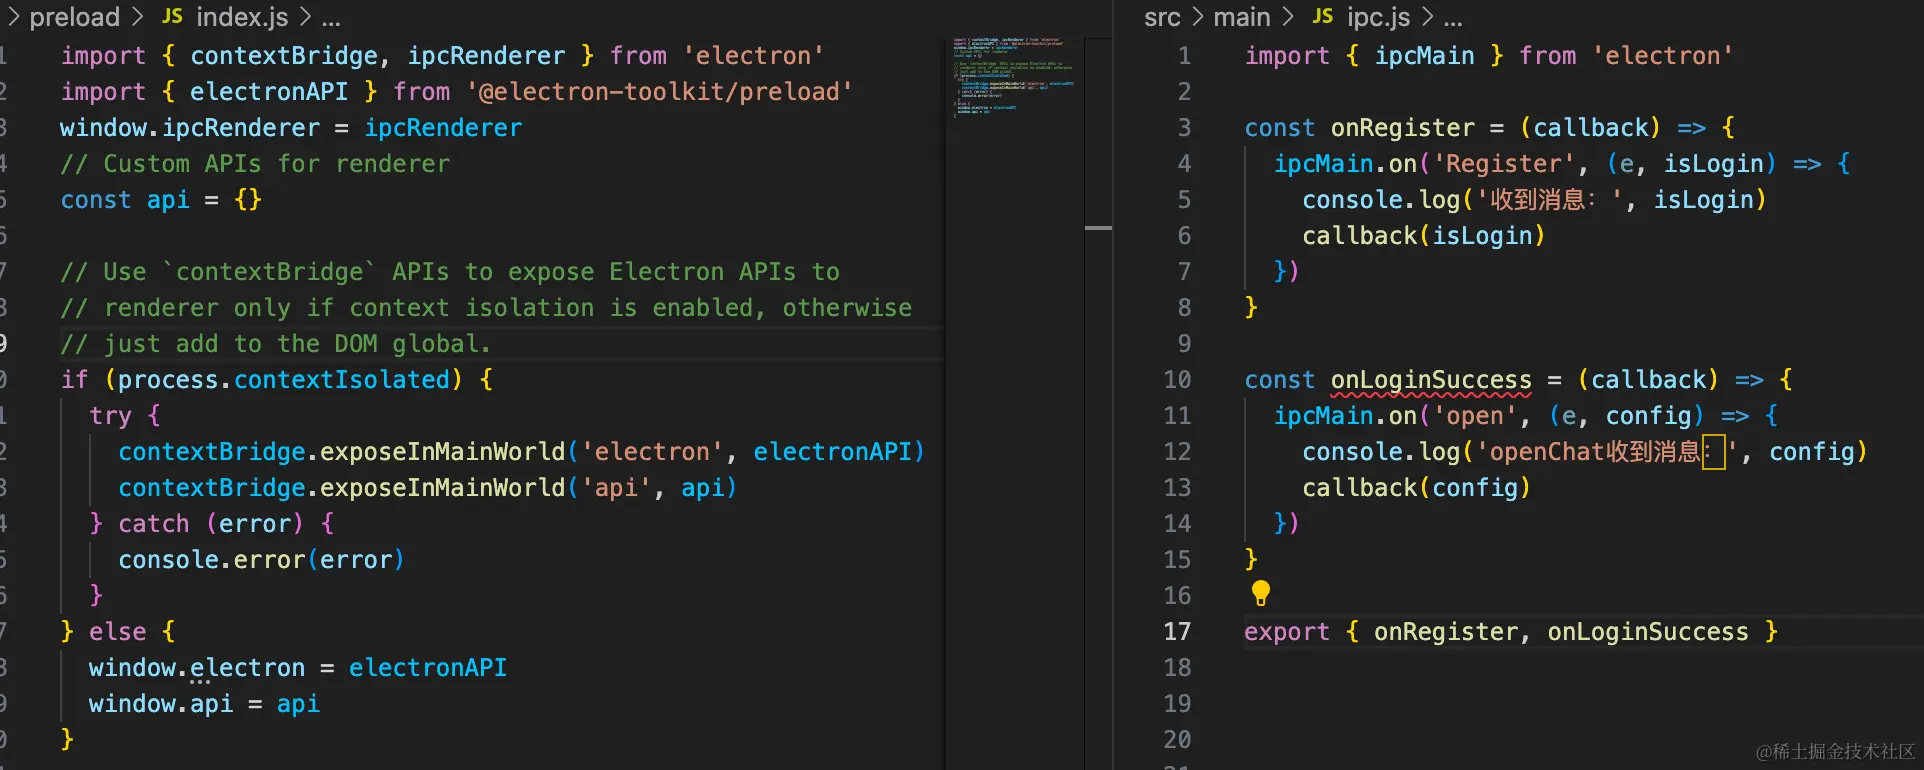Click the window.api = api line
1924x770 pixels.
(204, 704)
